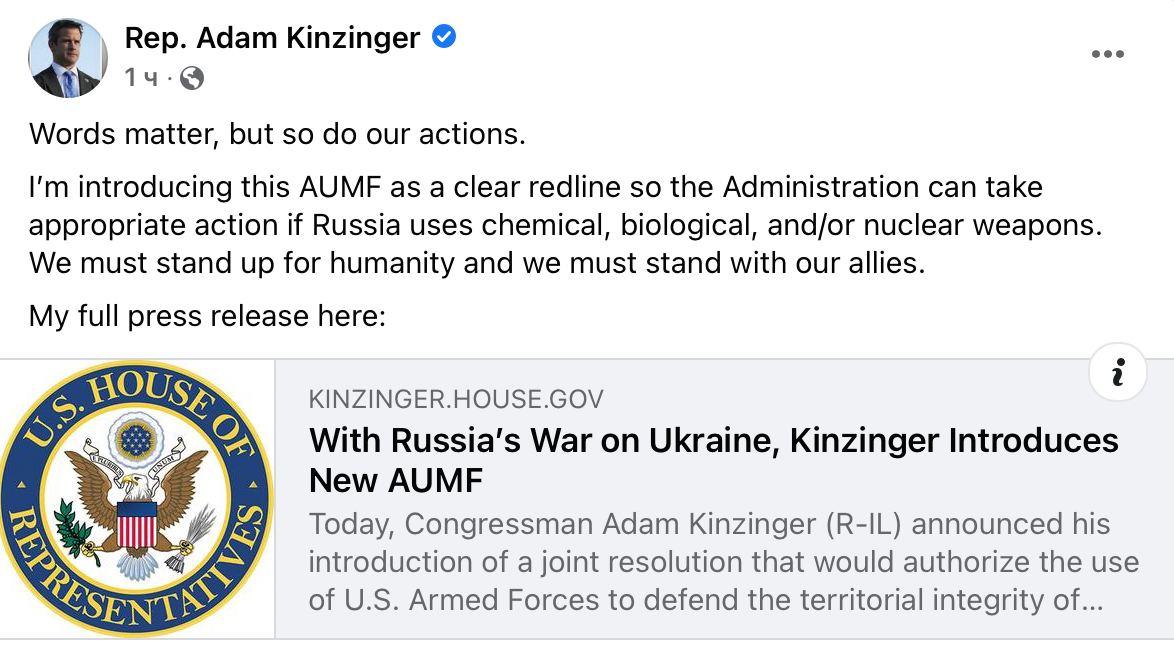Open the "With Russia's War on Ukraine" headline
The height and width of the screenshot is (646, 1174).
(x=713, y=440)
